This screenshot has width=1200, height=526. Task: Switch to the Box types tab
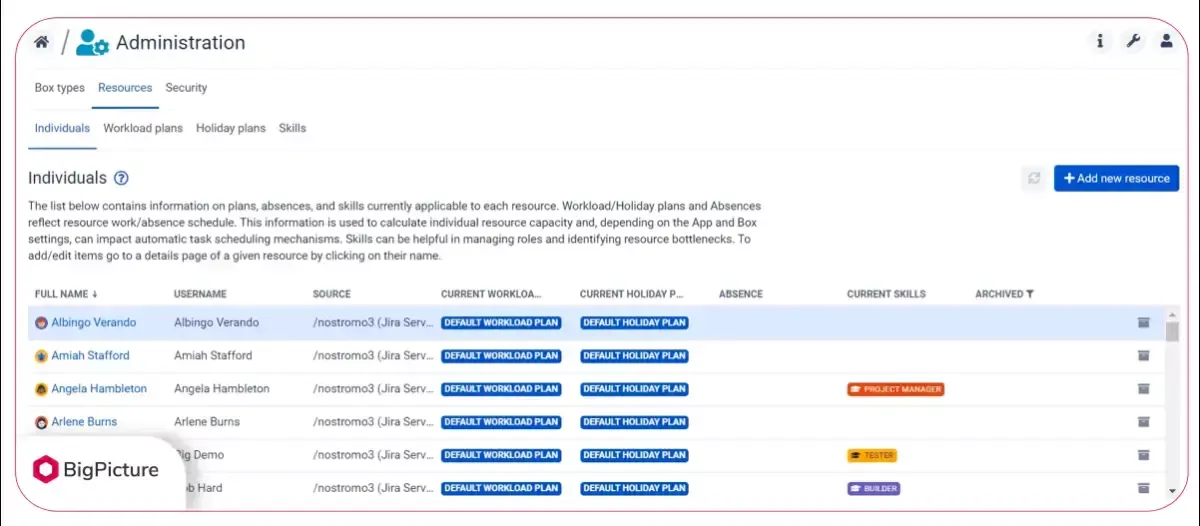tap(60, 88)
